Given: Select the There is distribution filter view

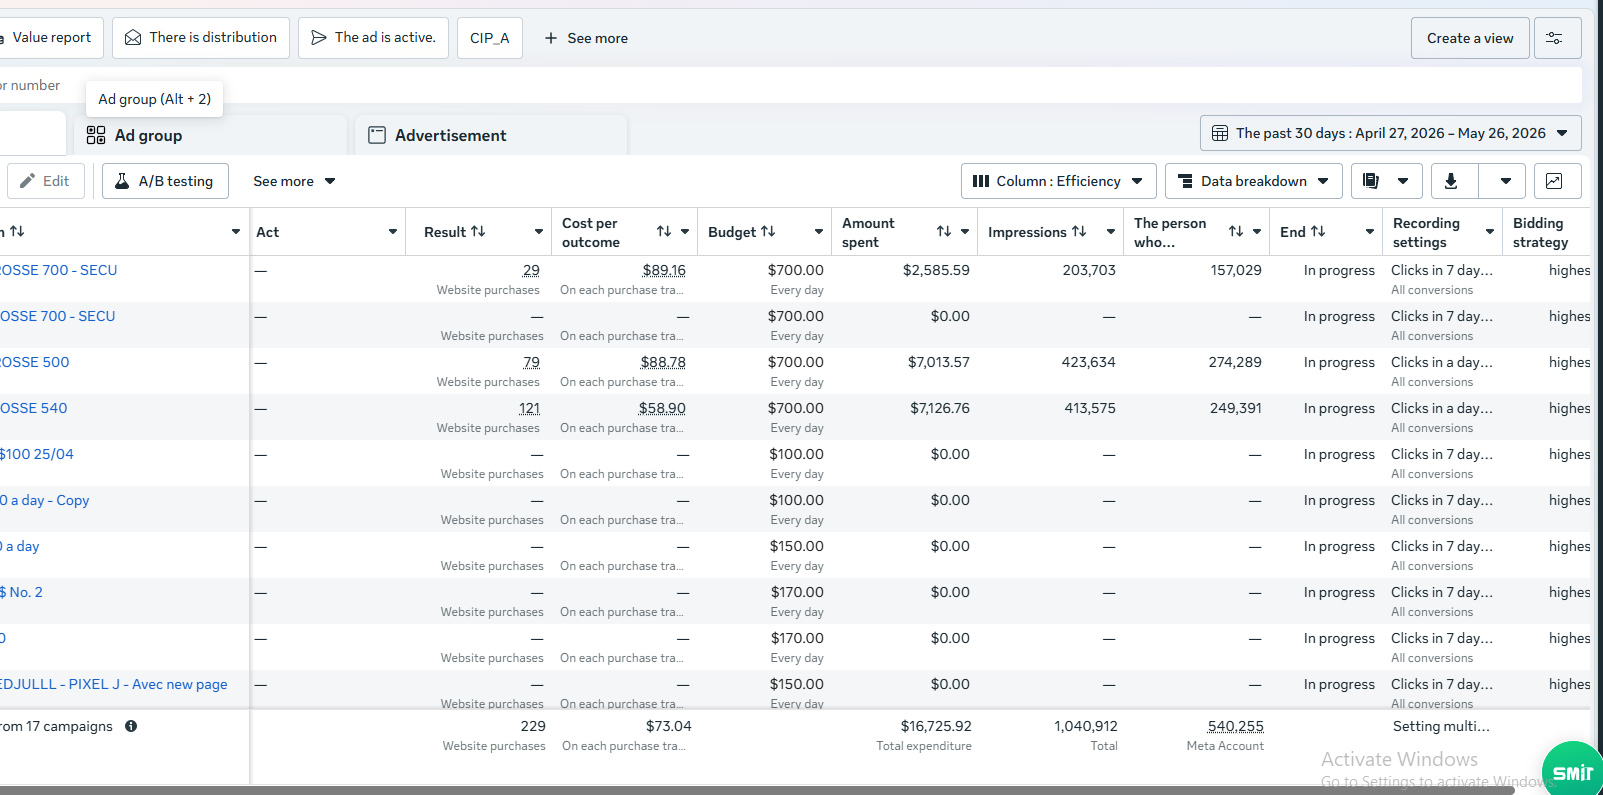Looking at the screenshot, I should (x=201, y=38).
